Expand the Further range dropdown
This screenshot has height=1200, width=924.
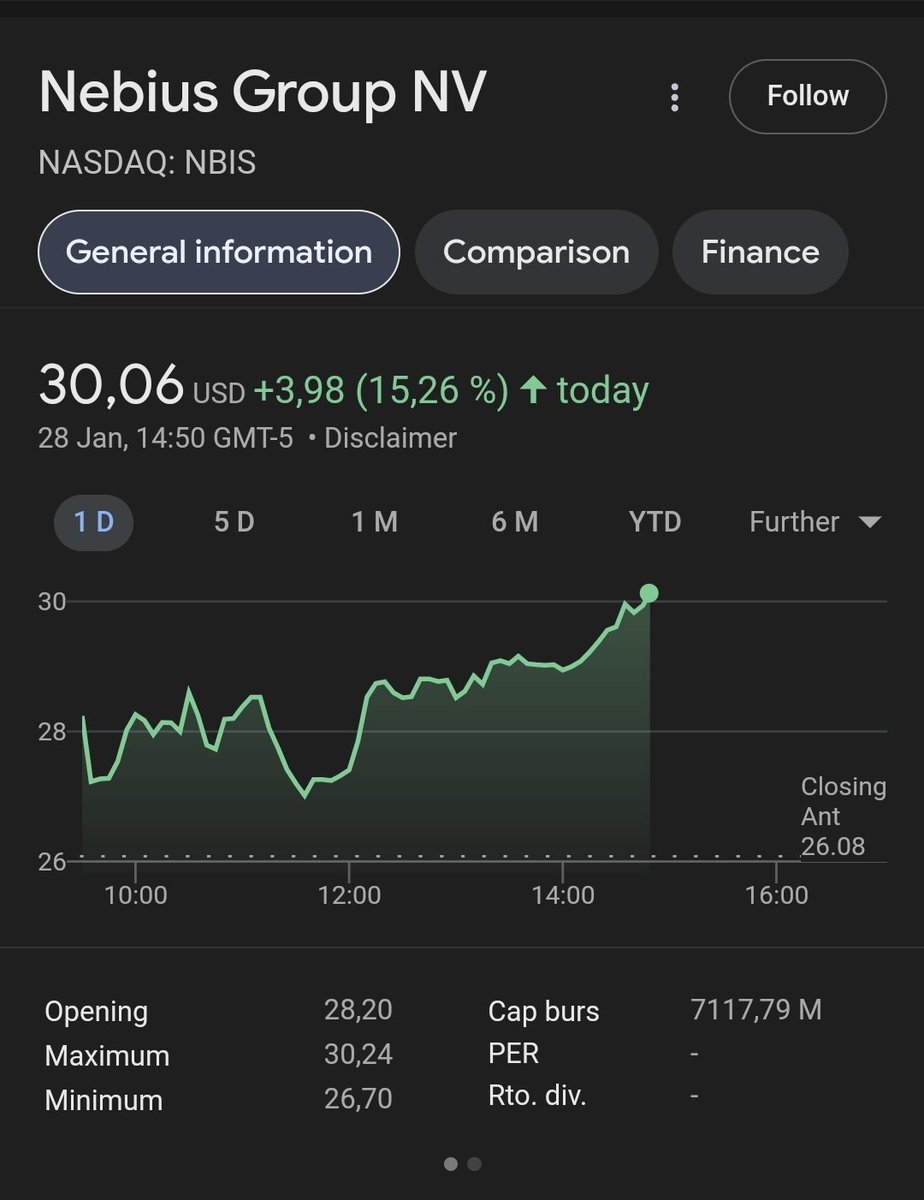point(815,522)
